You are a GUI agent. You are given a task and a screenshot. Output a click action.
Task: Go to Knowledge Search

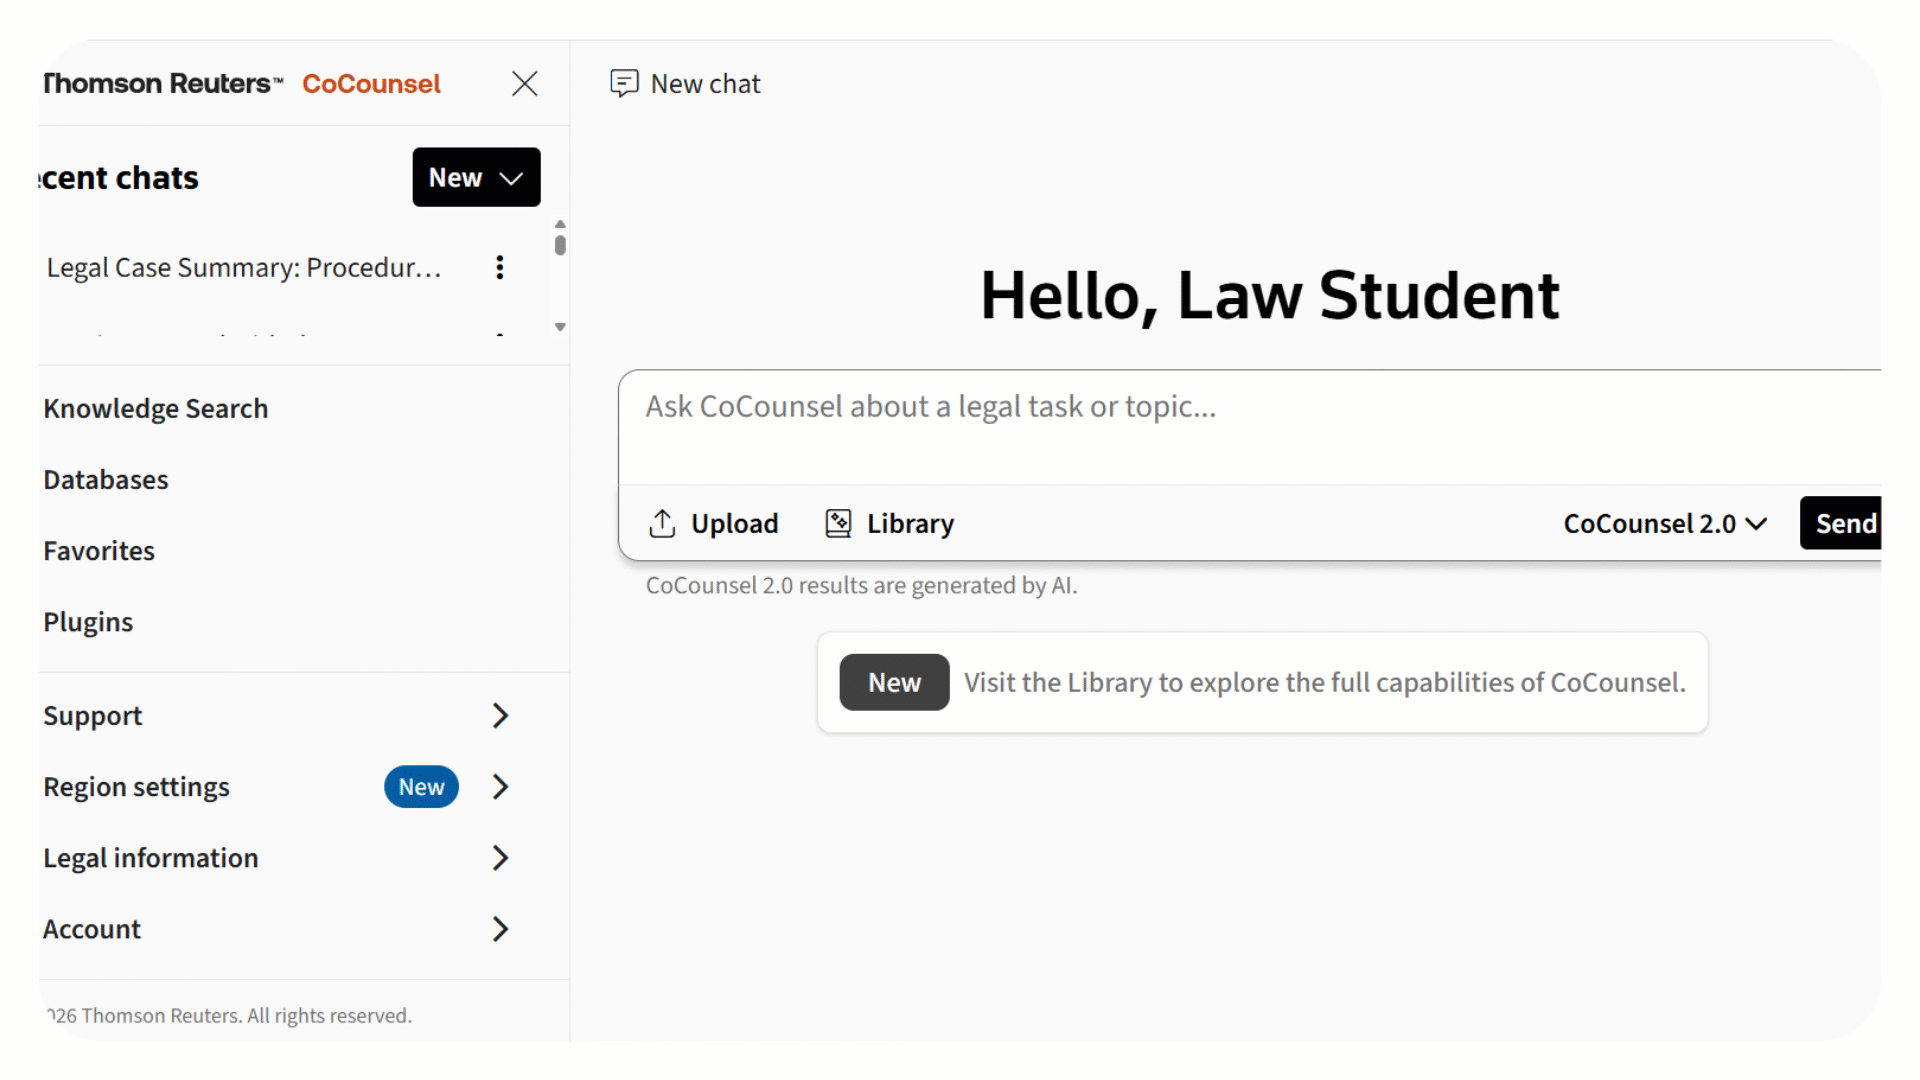pos(156,408)
